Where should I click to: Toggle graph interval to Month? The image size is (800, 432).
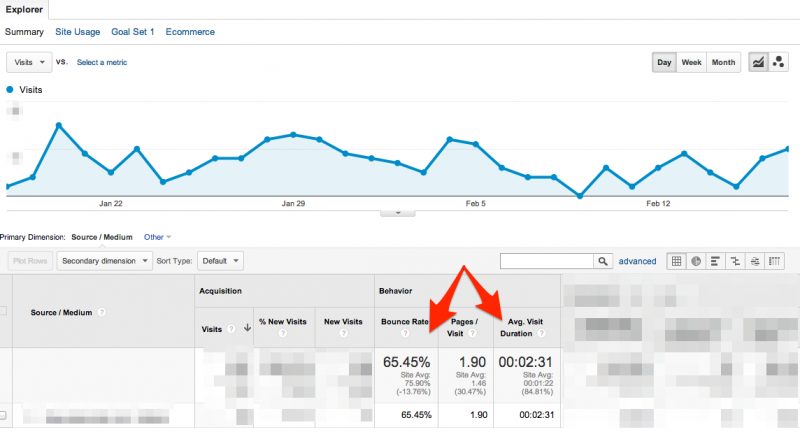click(x=723, y=62)
